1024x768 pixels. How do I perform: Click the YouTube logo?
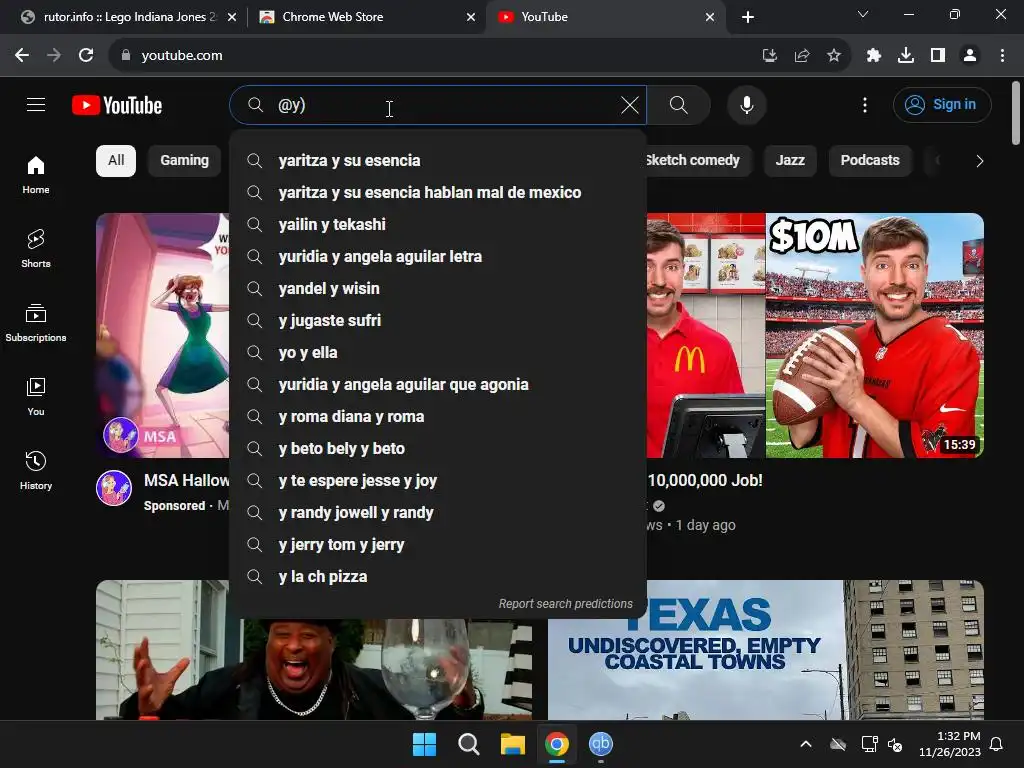pyautogui.click(x=117, y=105)
